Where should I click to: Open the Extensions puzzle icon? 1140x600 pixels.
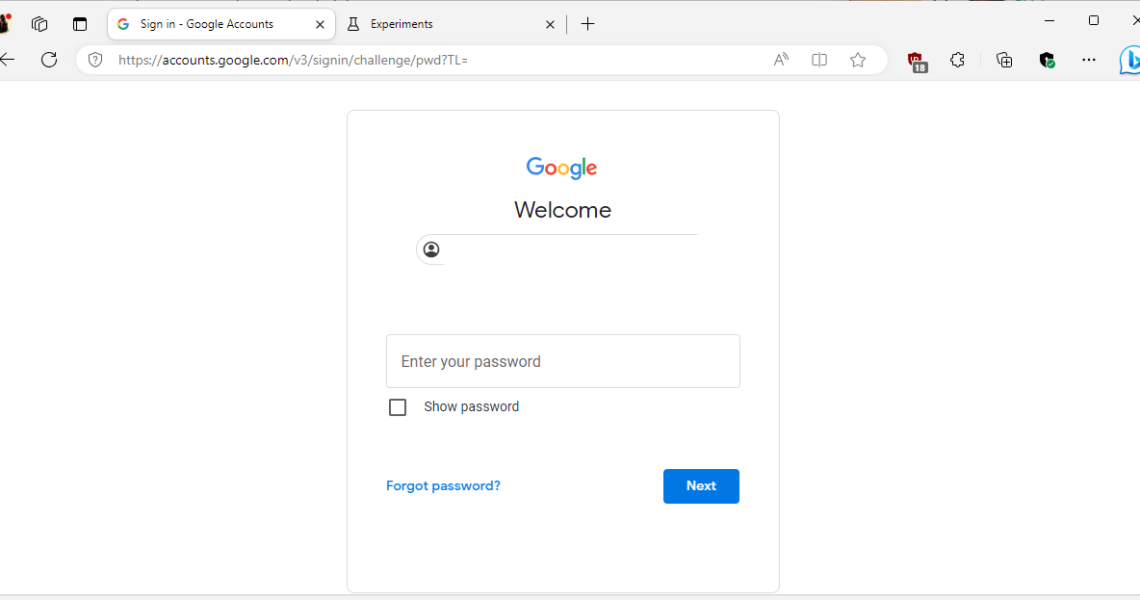[x=957, y=60]
